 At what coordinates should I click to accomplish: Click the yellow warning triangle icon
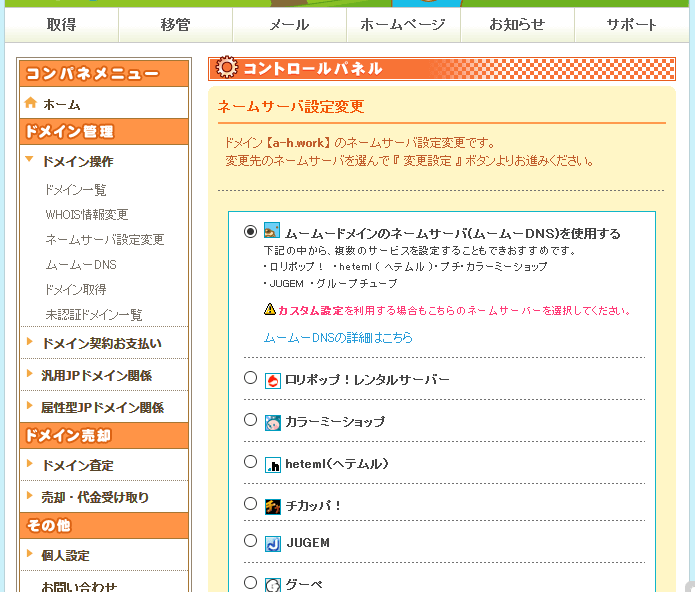[269, 309]
